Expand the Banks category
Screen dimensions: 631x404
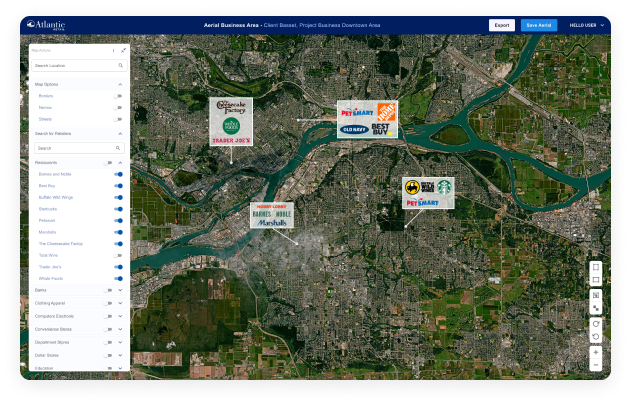120,290
